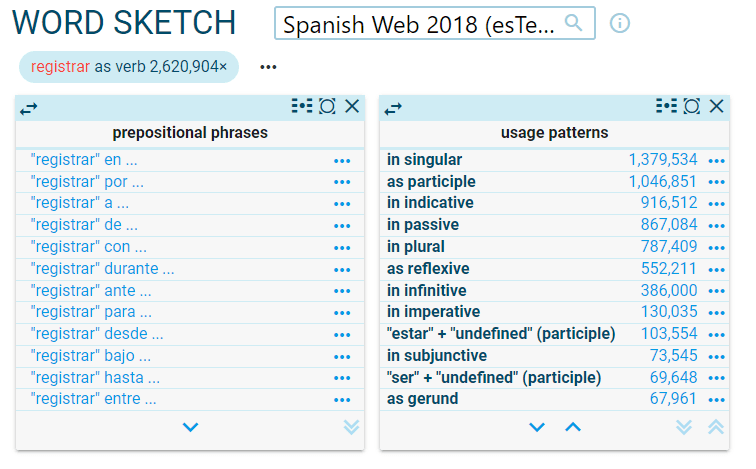Click the corpus info icon
The width and height of the screenshot is (756, 469).
pyautogui.click(x=620, y=23)
